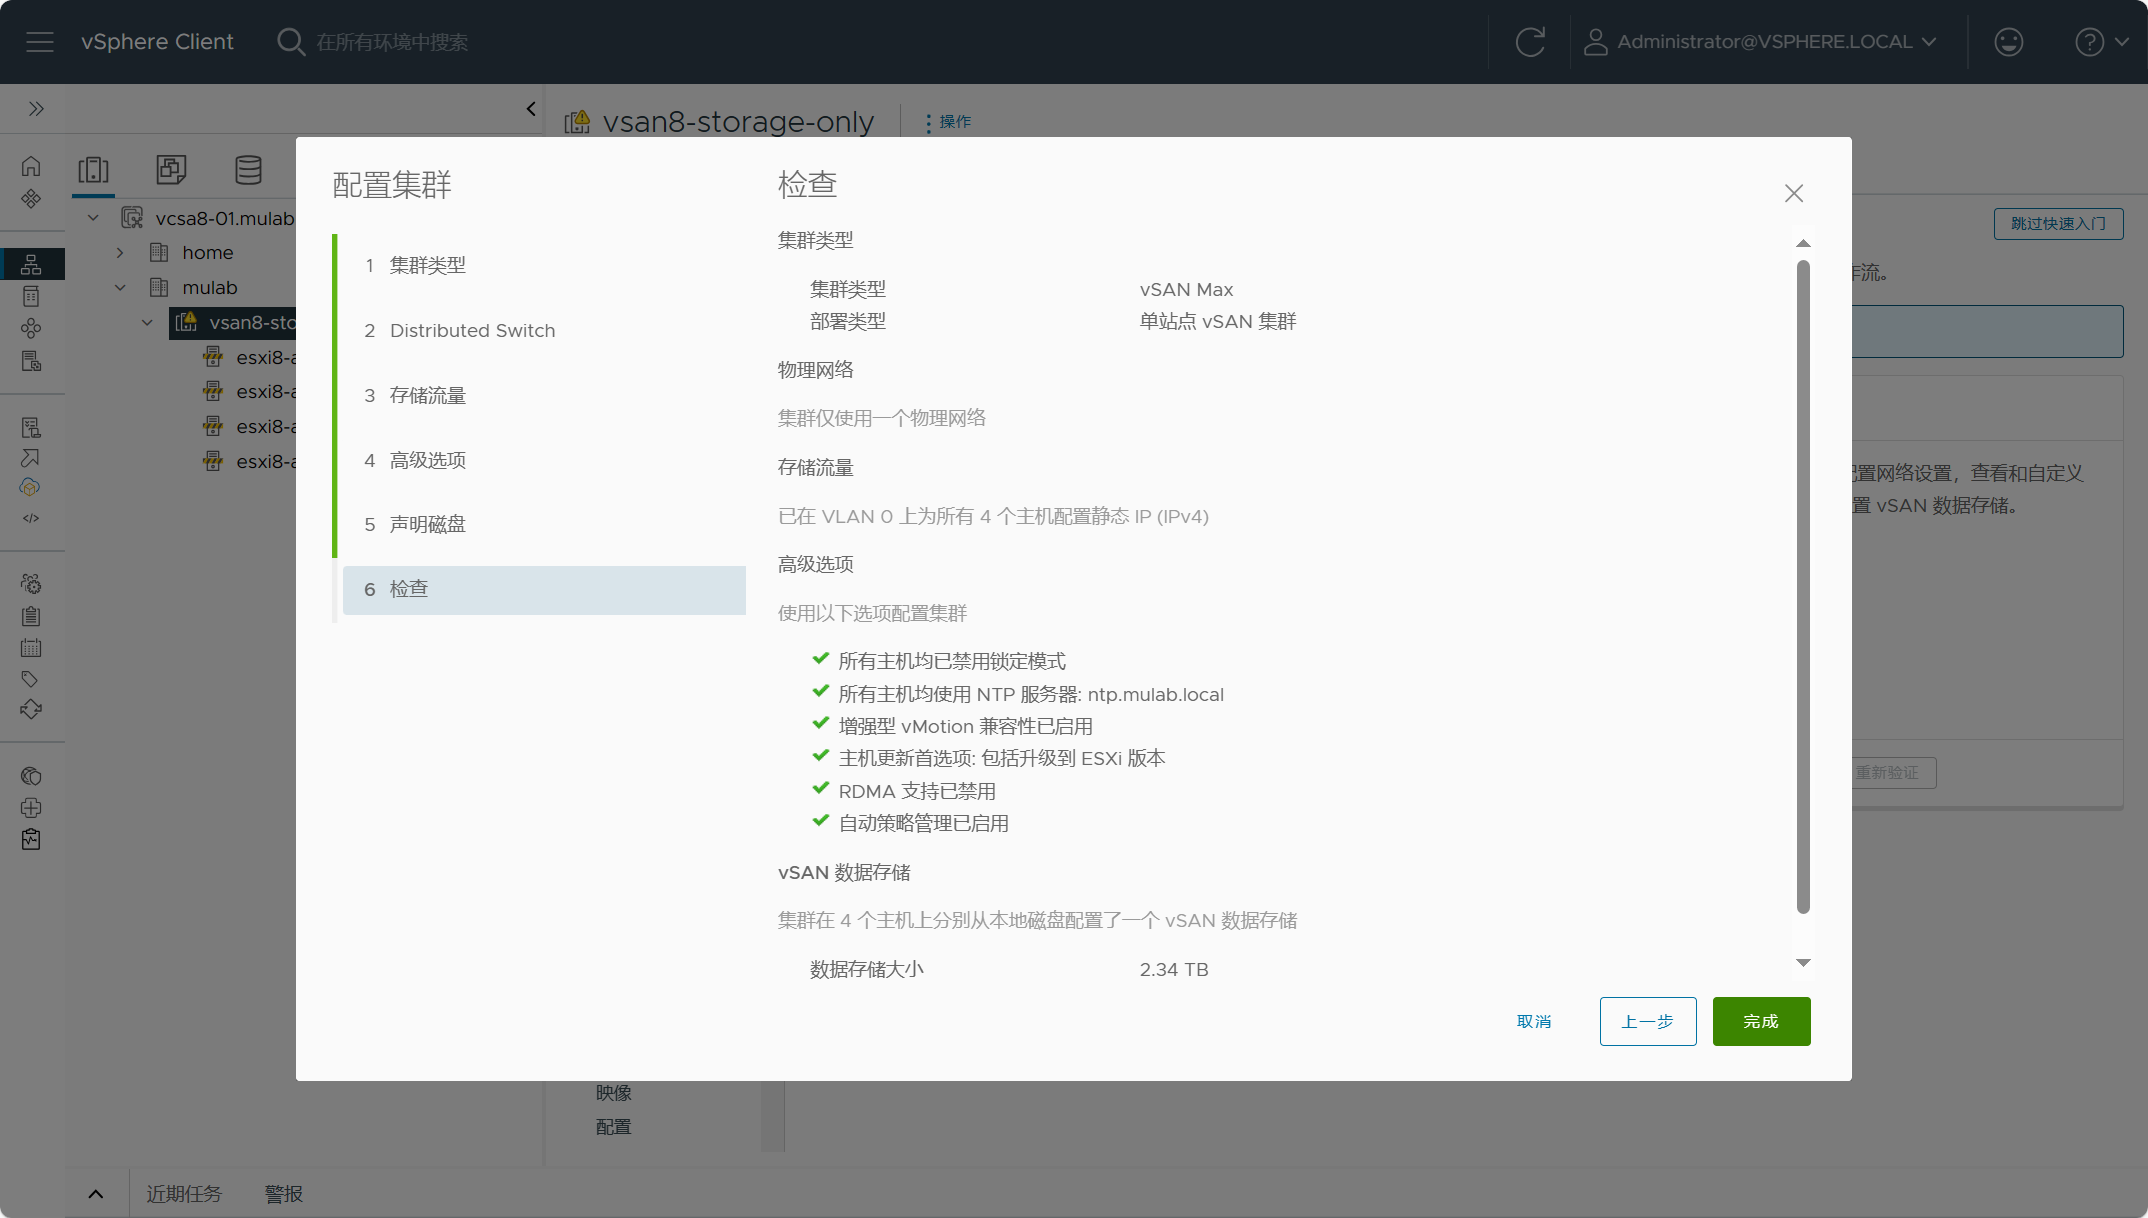
Task: Click the scrollbar up arrow
Action: tap(1803, 243)
